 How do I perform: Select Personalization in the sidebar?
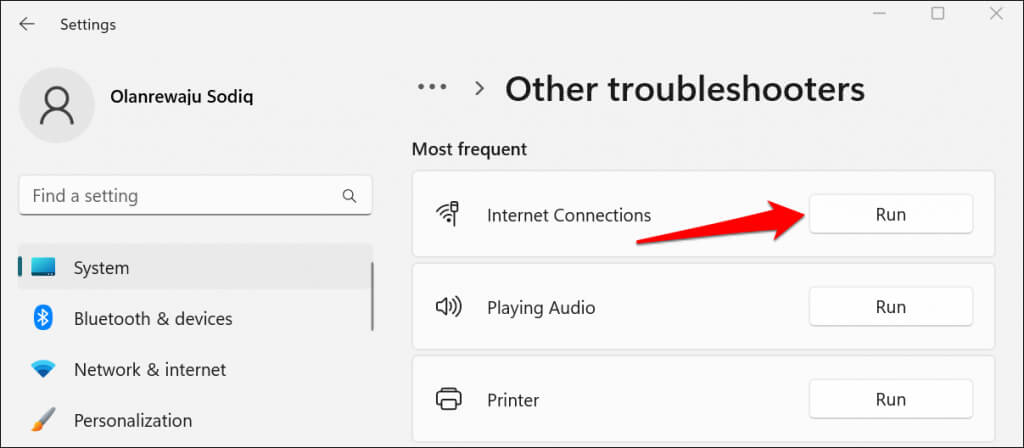click(x=133, y=421)
